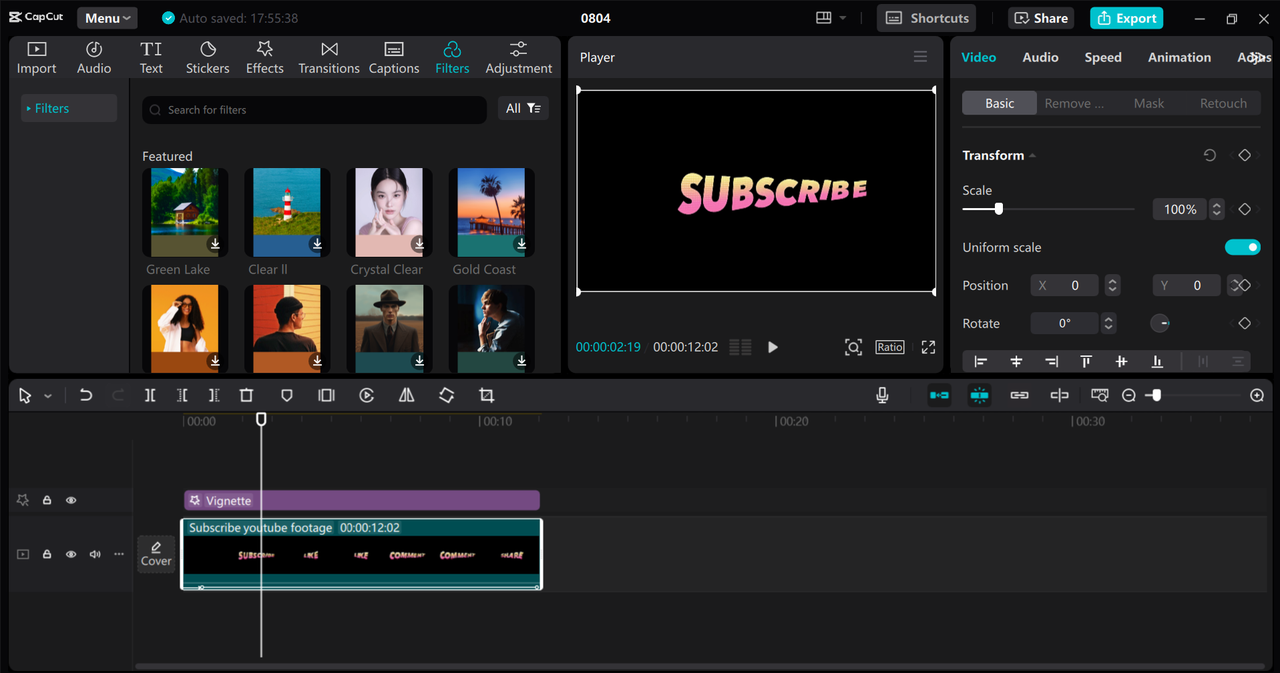Viewport: 1280px width, 673px height.
Task: Open the Adjustment tab
Action: tap(518, 58)
